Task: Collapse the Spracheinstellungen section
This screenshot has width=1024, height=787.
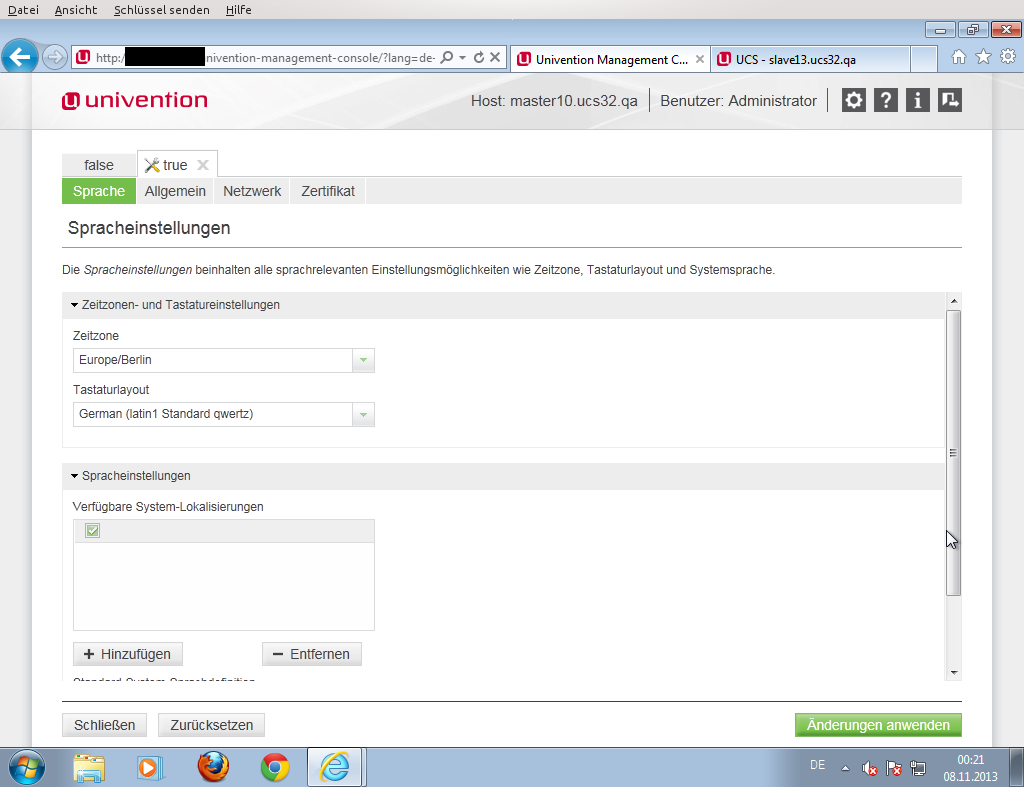Action: pos(75,476)
